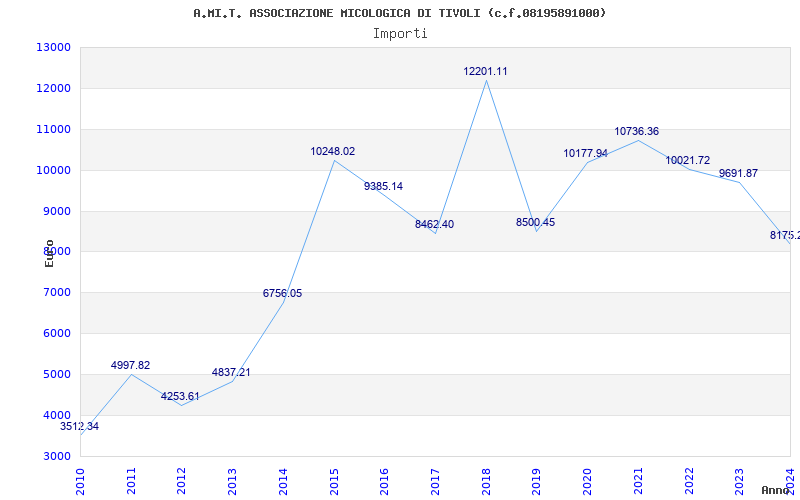Viewport: 800px width, 500px height.
Task: Select the data label 4837.21
Action: click(231, 372)
